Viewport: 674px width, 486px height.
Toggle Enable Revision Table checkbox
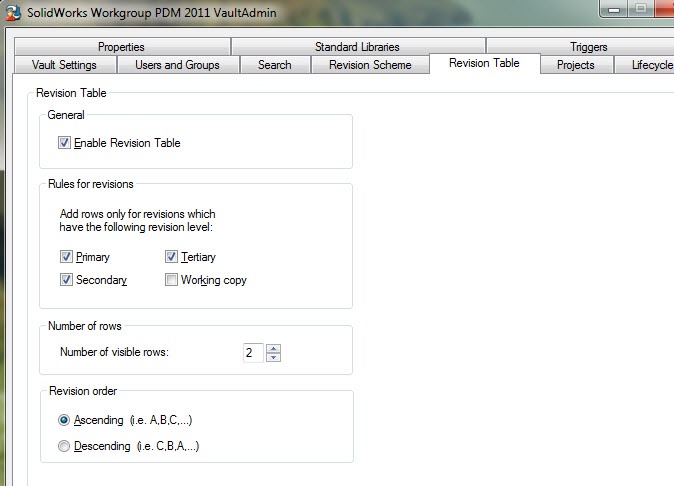[64, 143]
